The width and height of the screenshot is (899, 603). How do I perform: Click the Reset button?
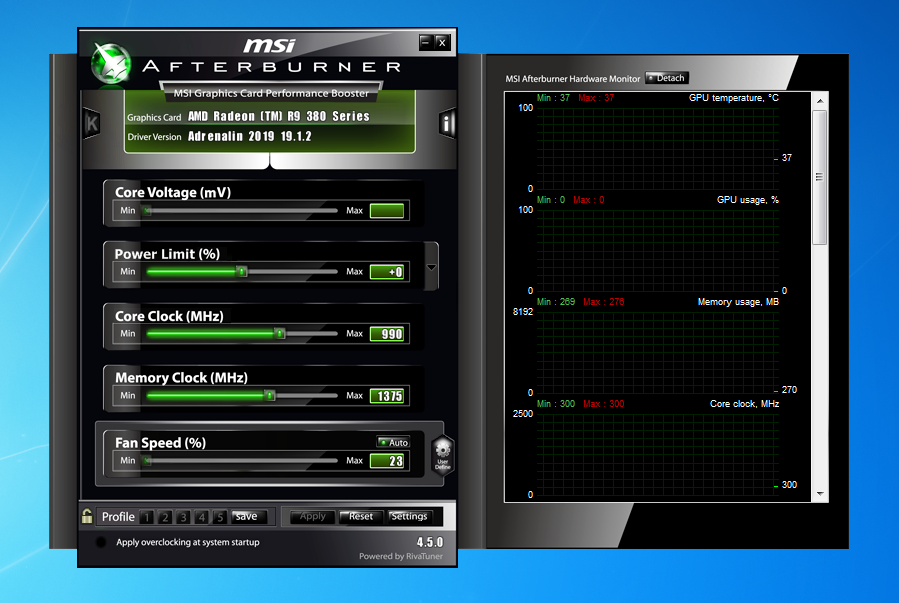(x=361, y=516)
